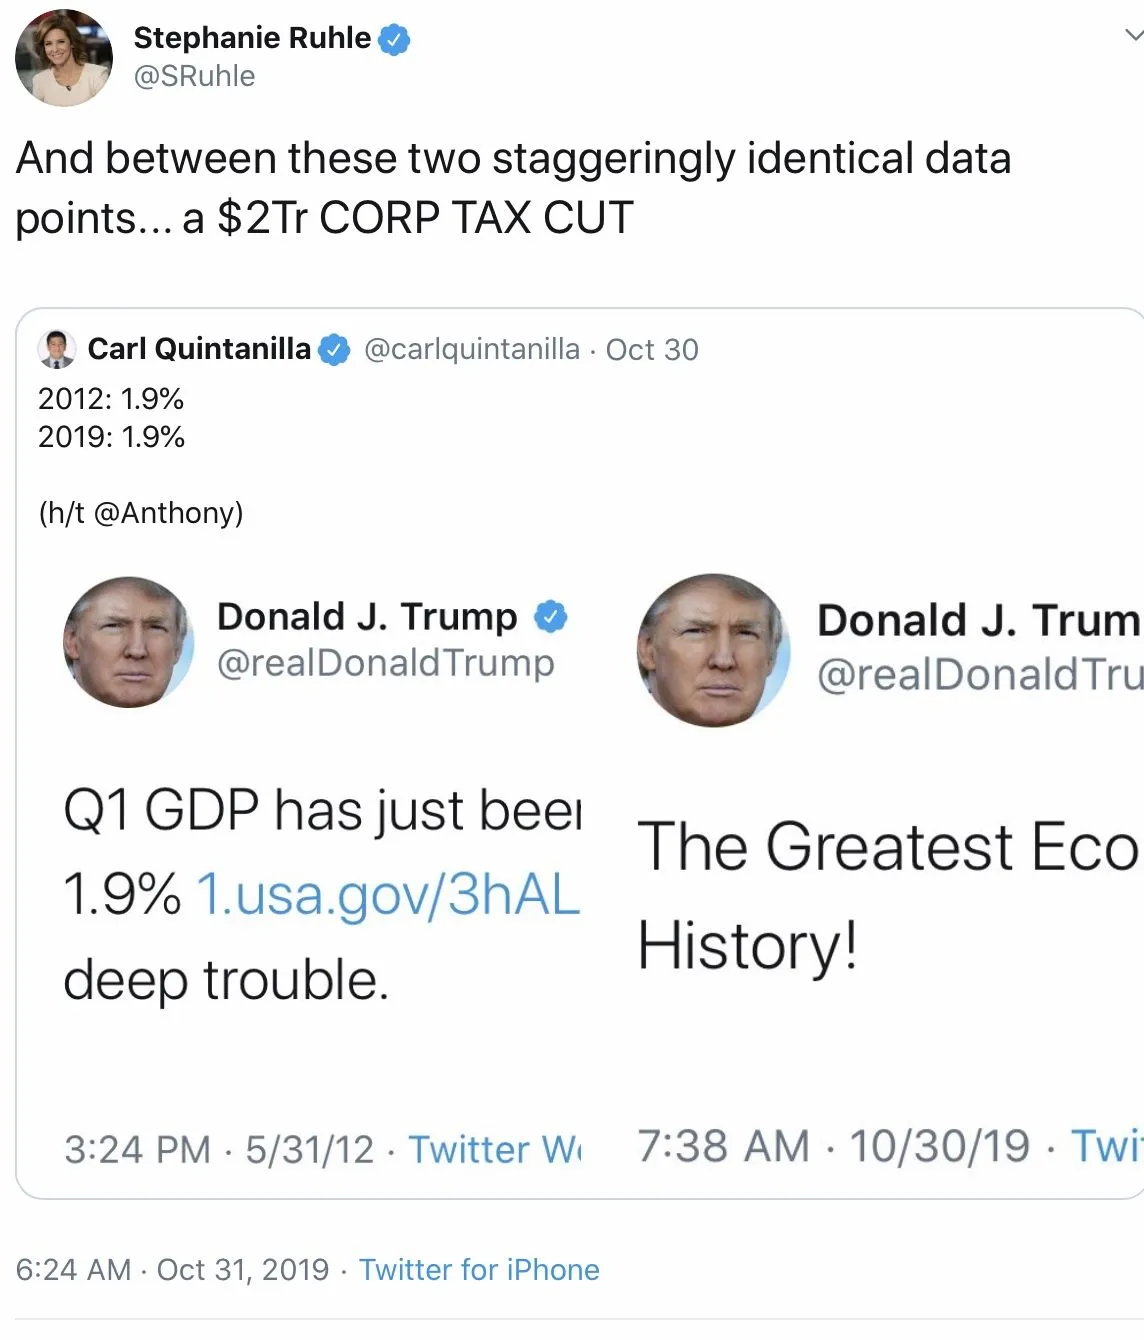Open the 1.usa.gov/3hAL link
This screenshot has height=1340, width=1144.
pyautogui.click(x=388, y=894)
